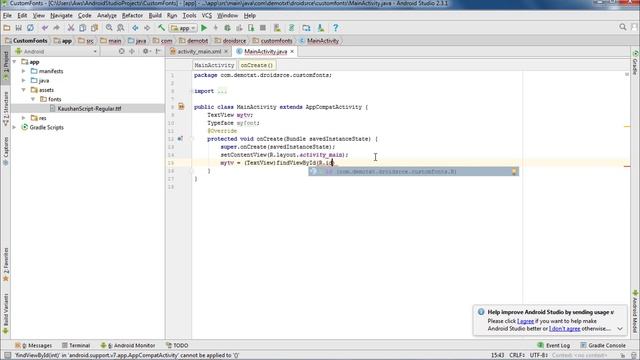The height and width of the screenshot is (360, 640).
Task: Click the Debug app bug icon
Action: [227, 28]
